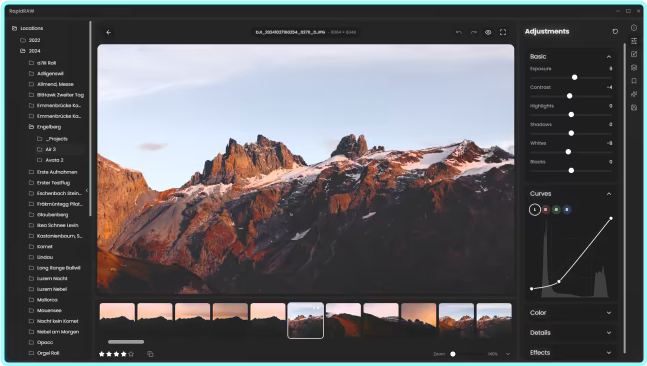
Task: Reset all adjustments with the circular arrow
Action: [615, 31]
